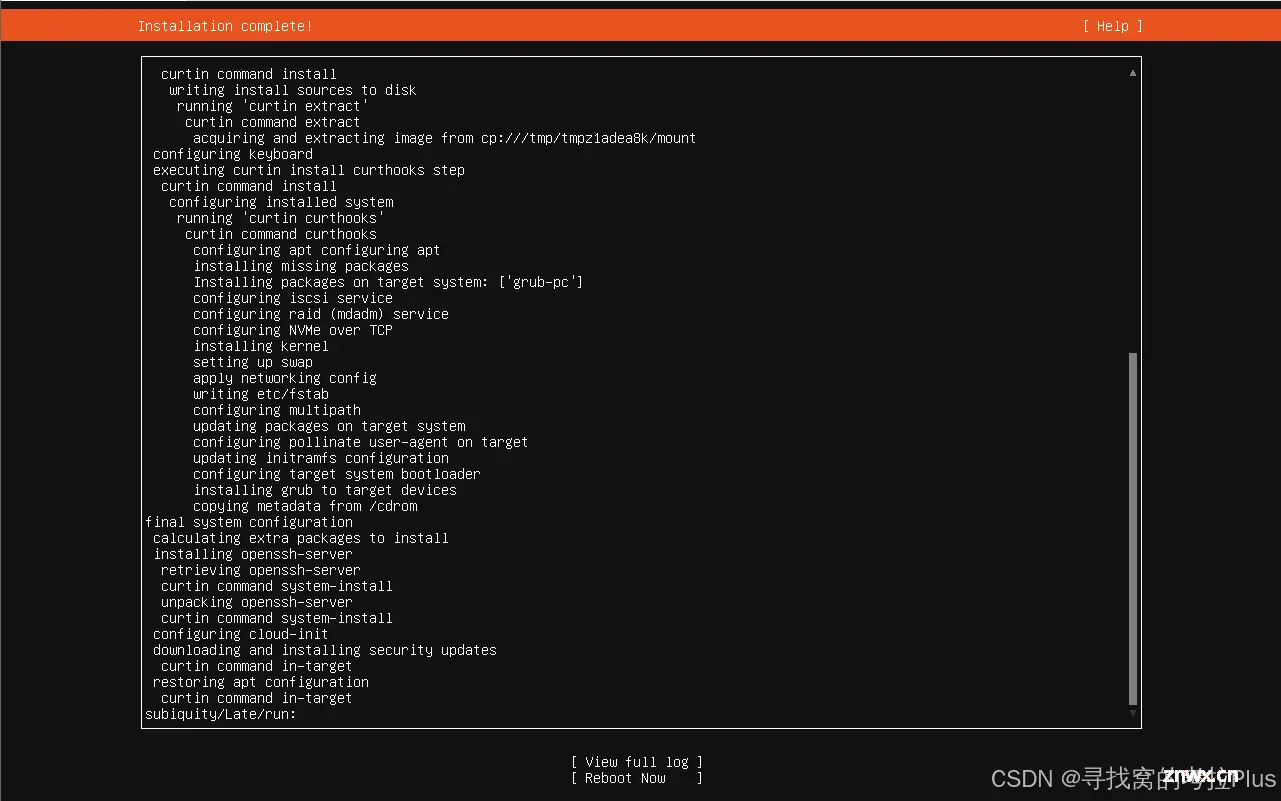Choose Reboot Now to restart
The image size is (1281, 801).
[x=637, y=778]
